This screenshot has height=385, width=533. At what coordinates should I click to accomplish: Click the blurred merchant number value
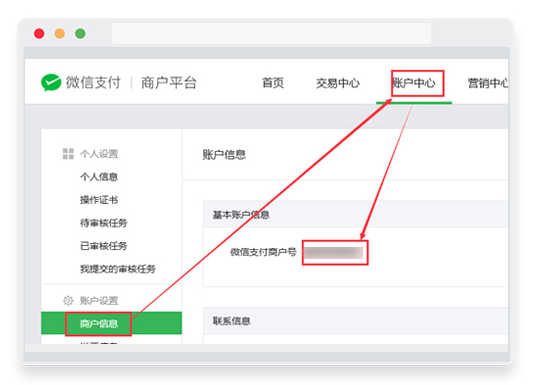[333, 253]
